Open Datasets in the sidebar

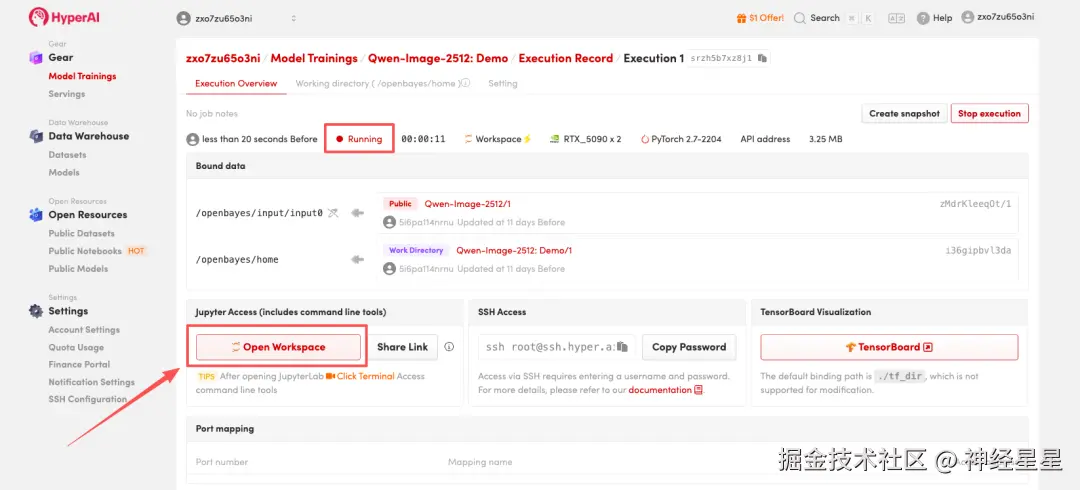point(68,154)
